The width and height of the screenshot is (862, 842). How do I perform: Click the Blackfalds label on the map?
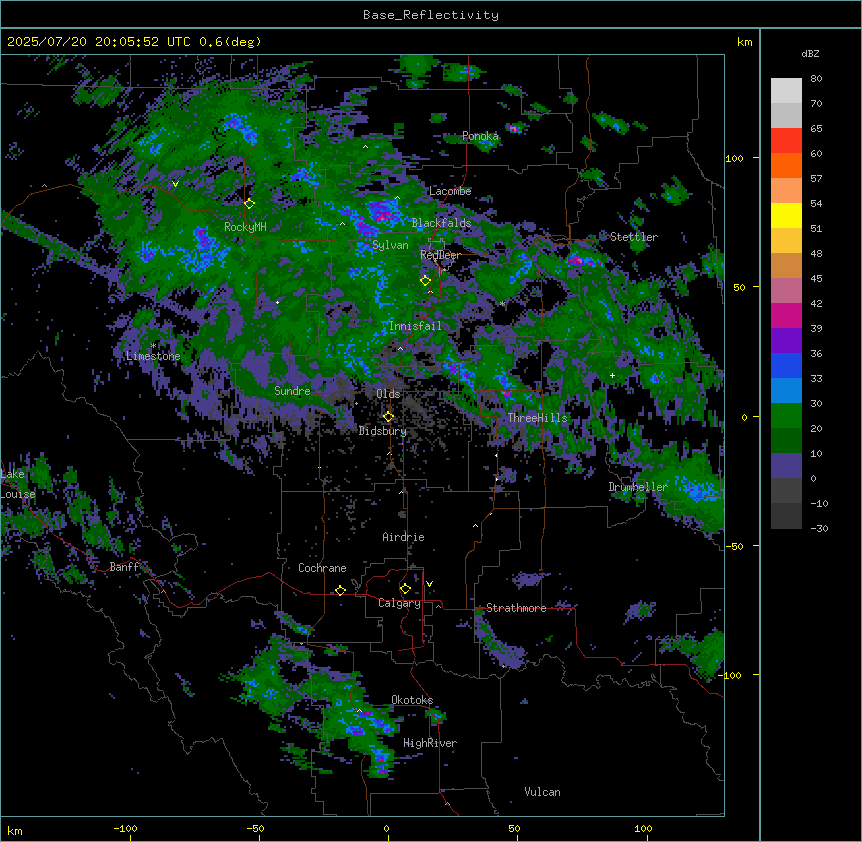441,223
